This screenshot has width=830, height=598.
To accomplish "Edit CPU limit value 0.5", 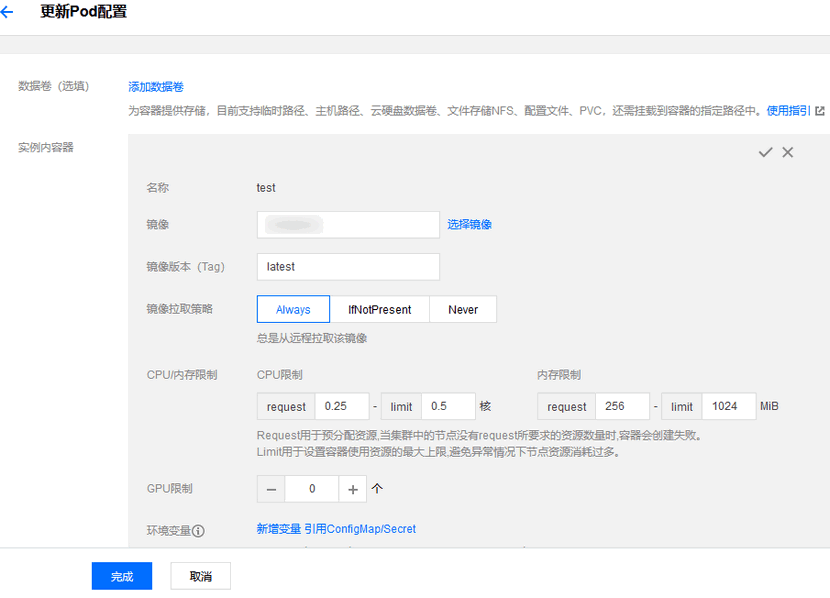I will pyautogui.click(x=448, y=406).
